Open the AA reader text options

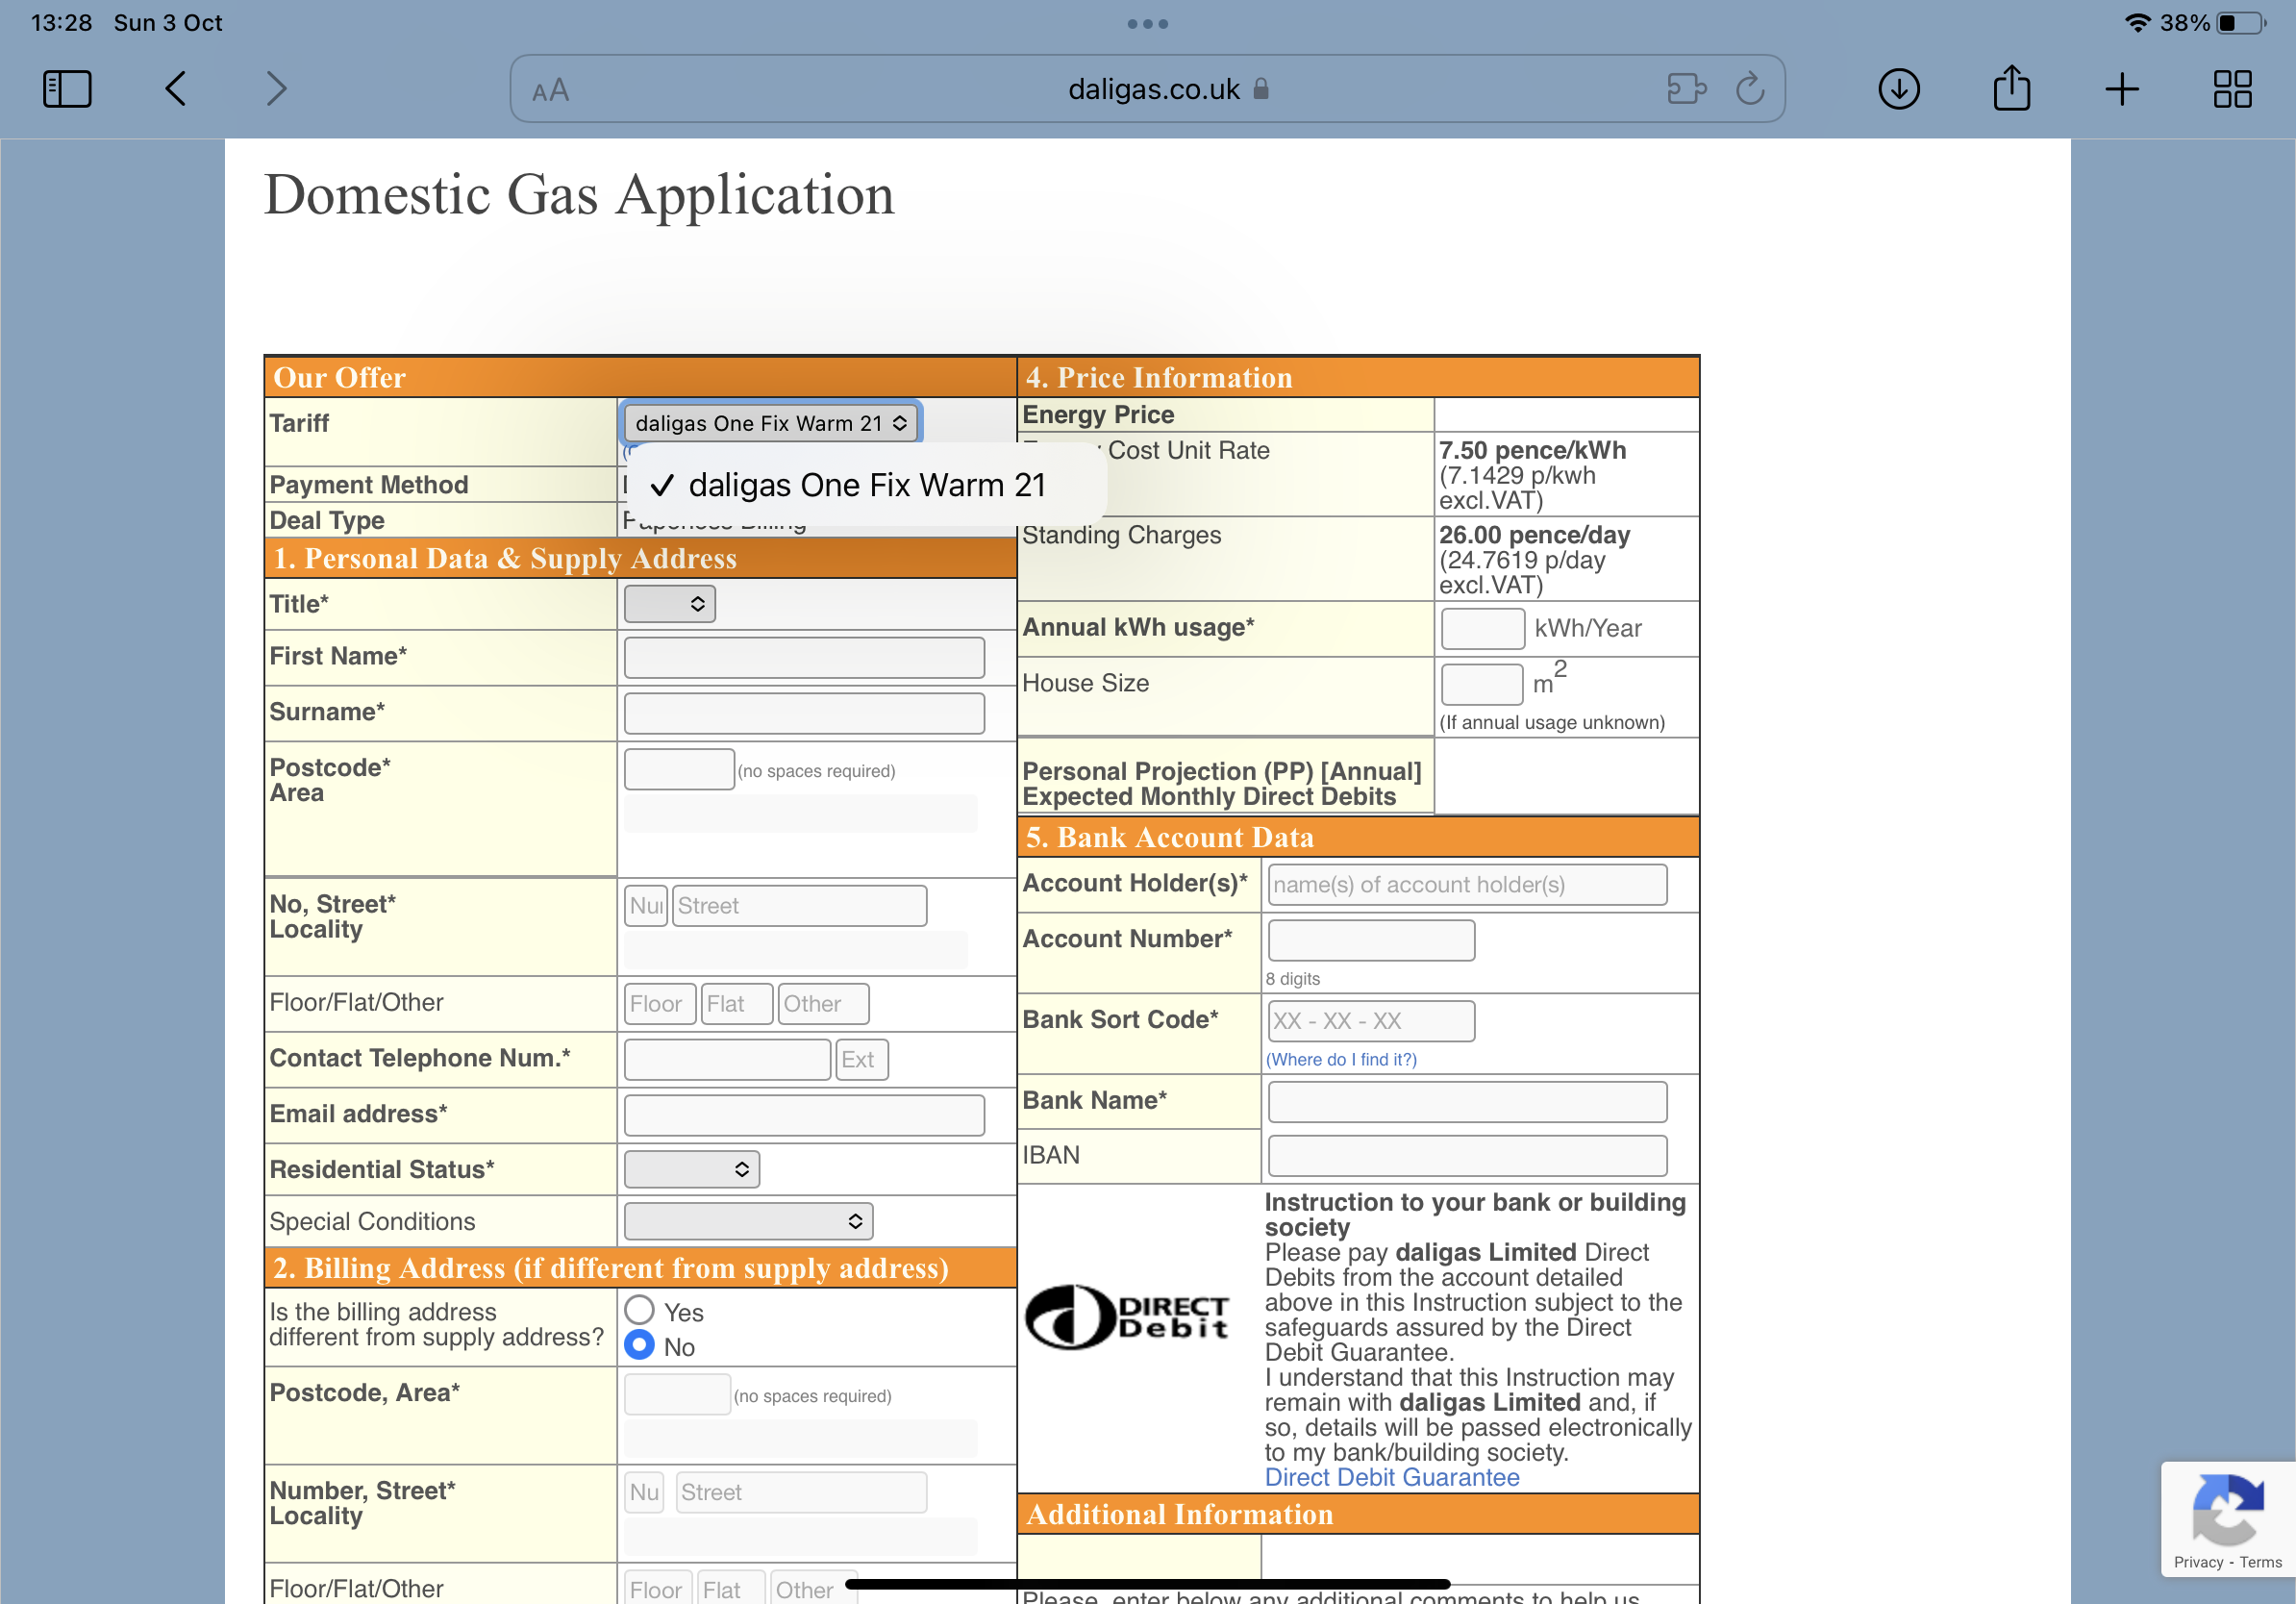tap(550, 91)
